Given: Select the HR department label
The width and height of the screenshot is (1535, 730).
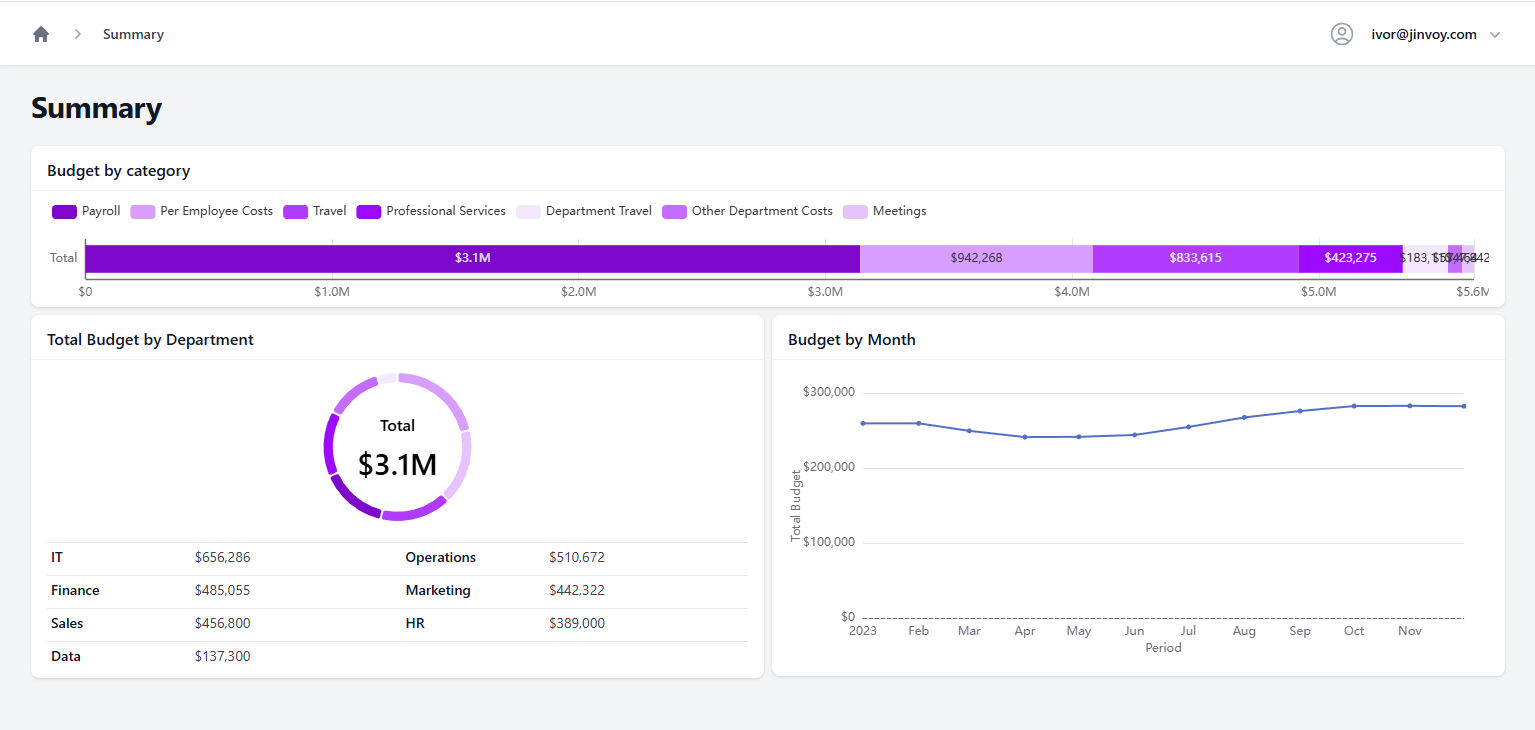Looking at the screenshot, I should pos(415,623).
